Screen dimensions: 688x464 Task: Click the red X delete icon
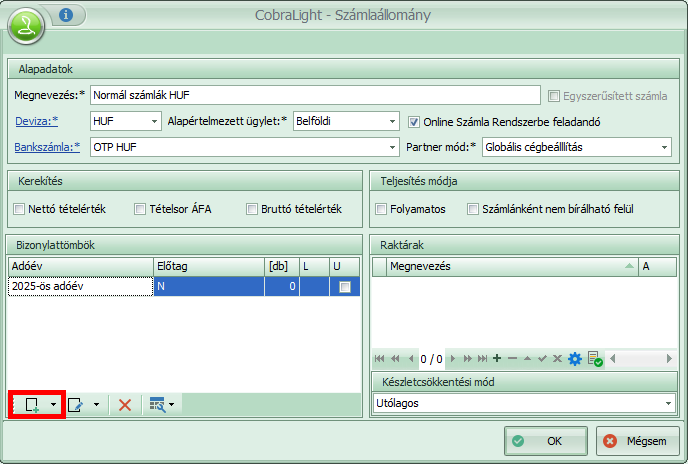point(125,405)
